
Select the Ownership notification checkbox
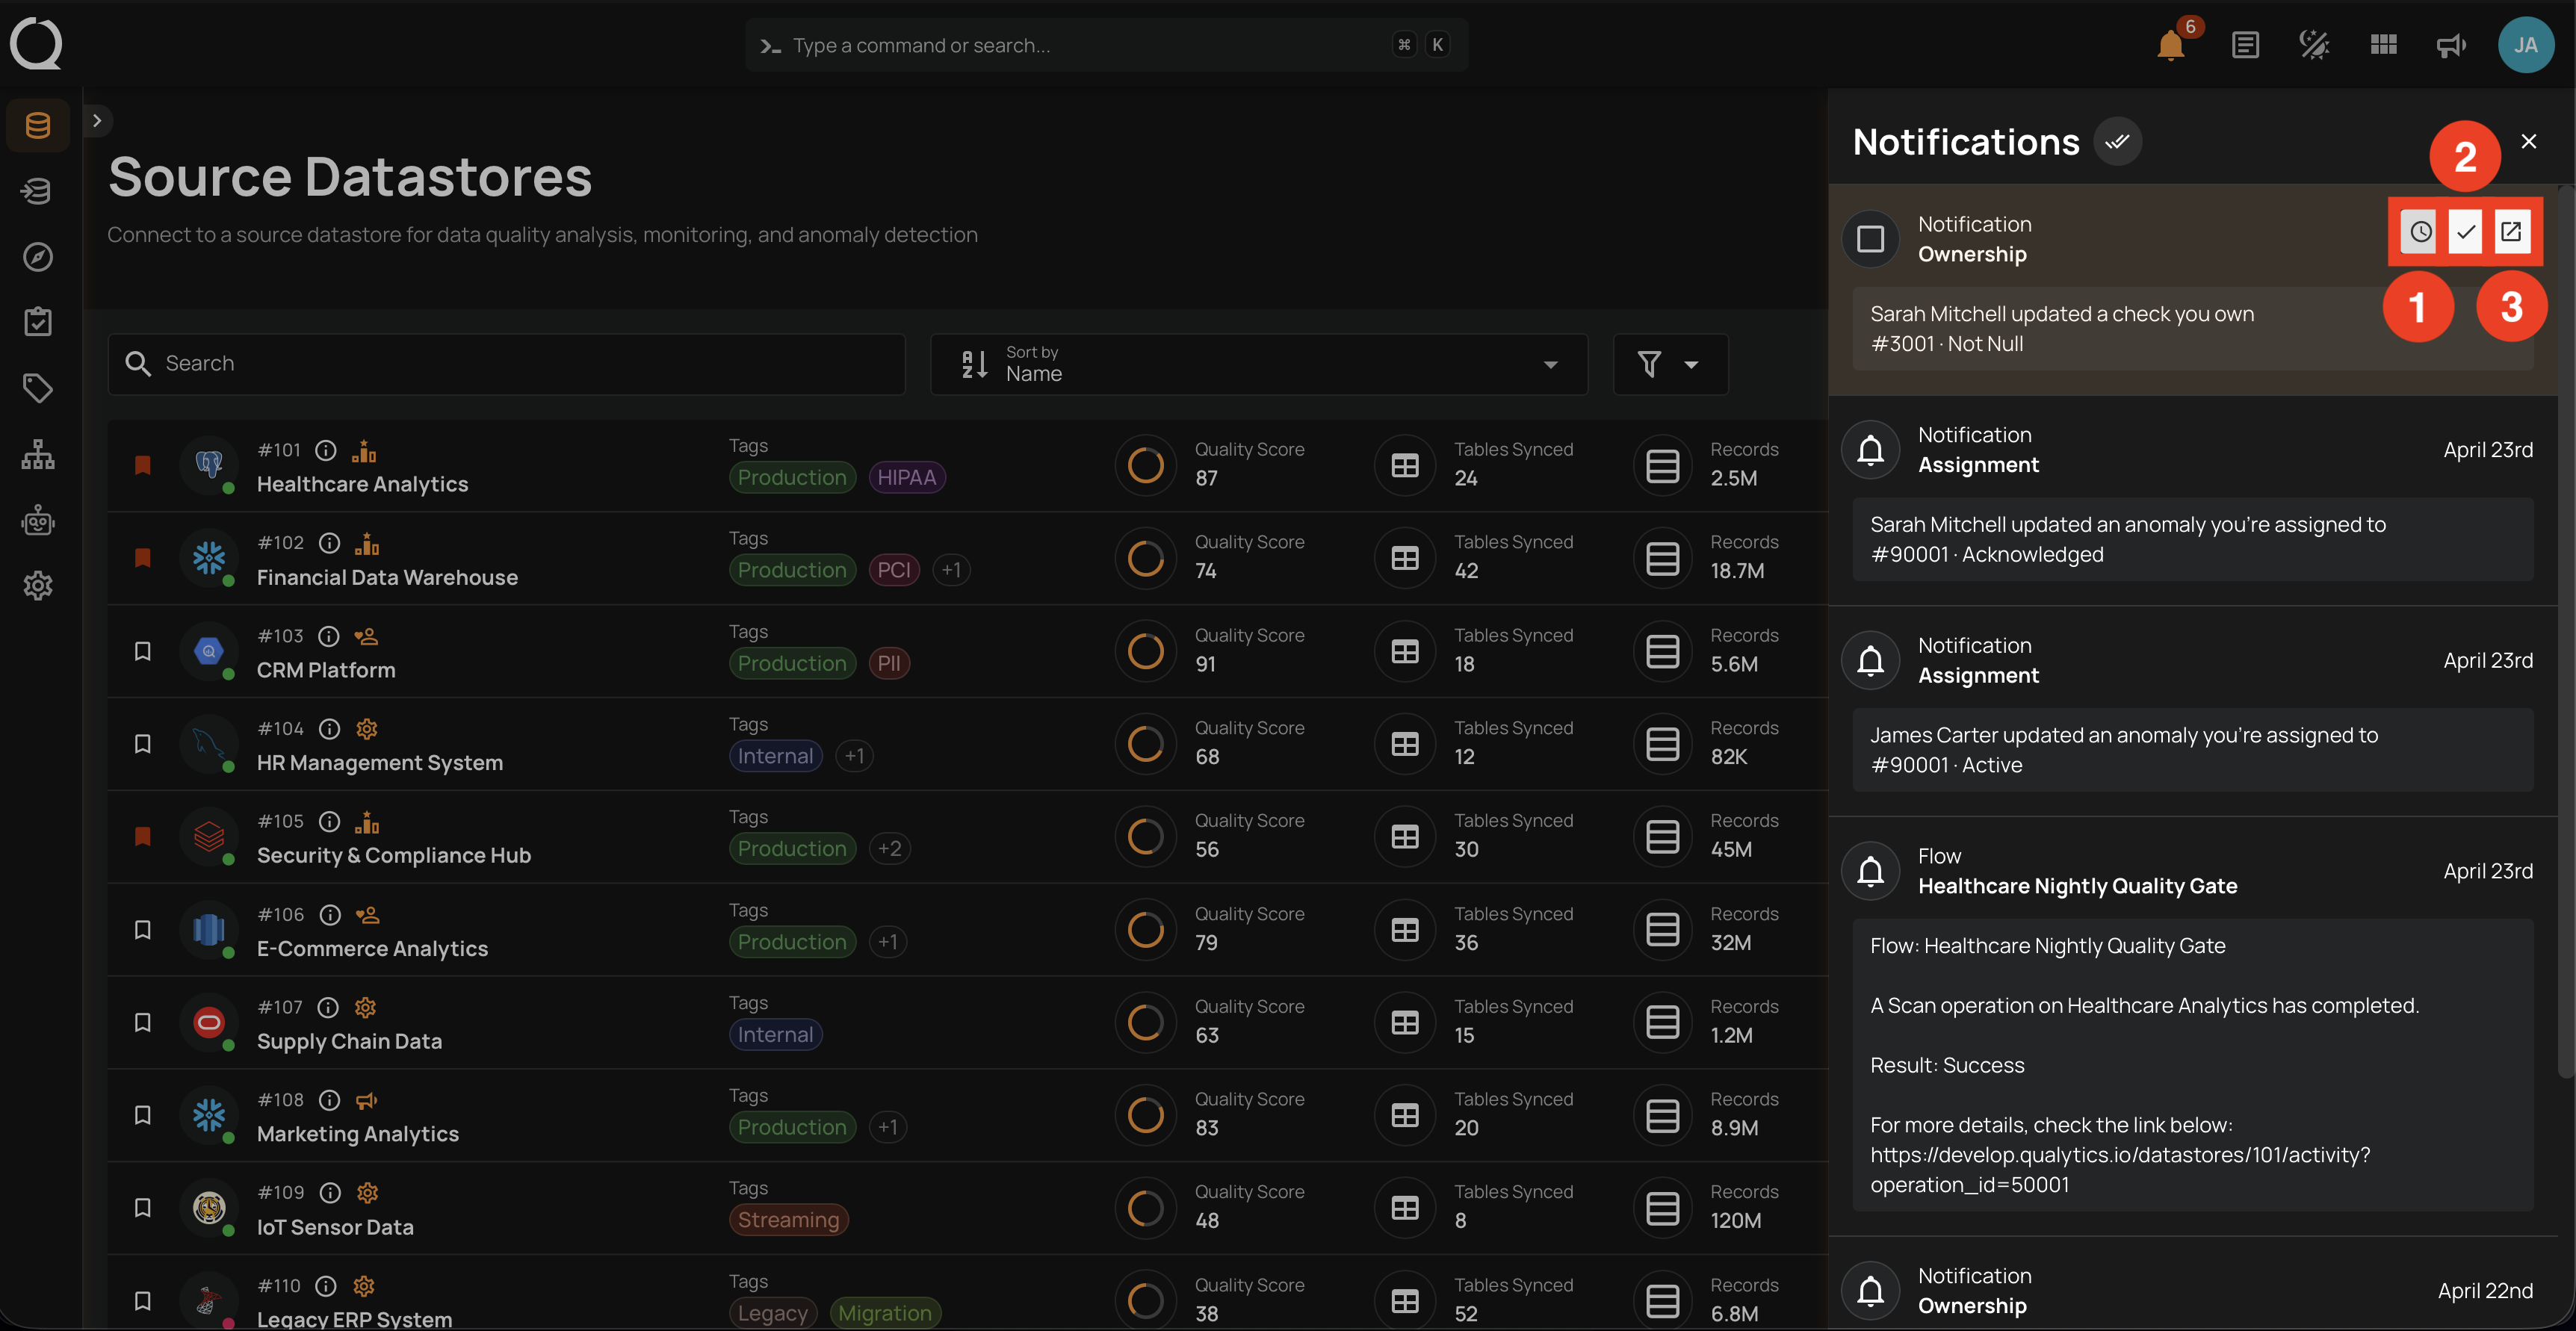1871,239
